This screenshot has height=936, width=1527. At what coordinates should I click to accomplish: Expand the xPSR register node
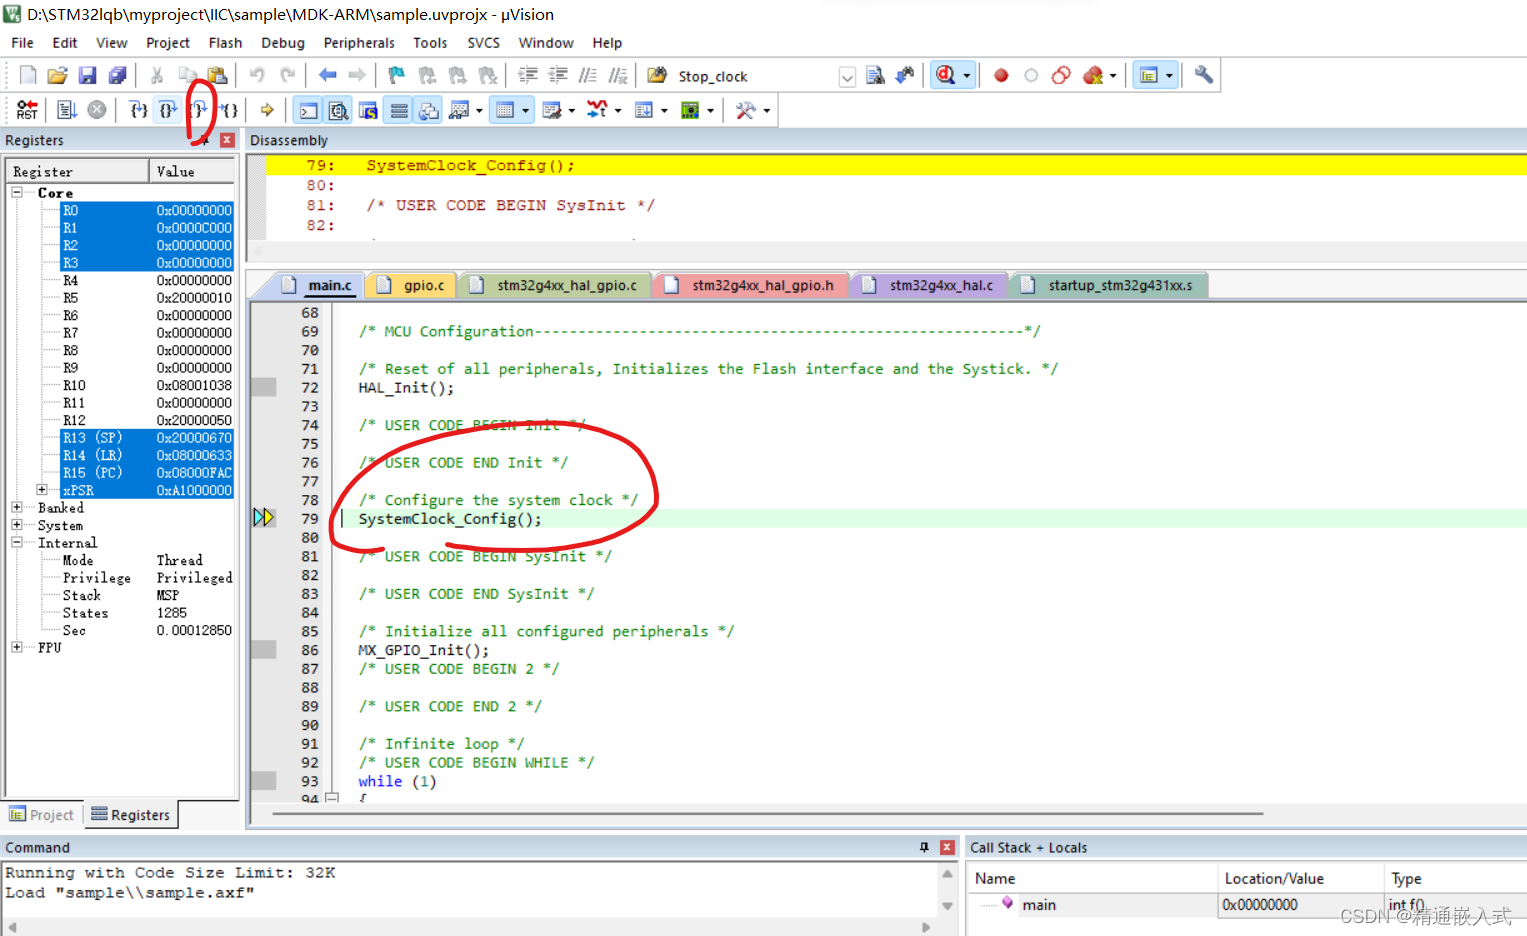[42, 490]
